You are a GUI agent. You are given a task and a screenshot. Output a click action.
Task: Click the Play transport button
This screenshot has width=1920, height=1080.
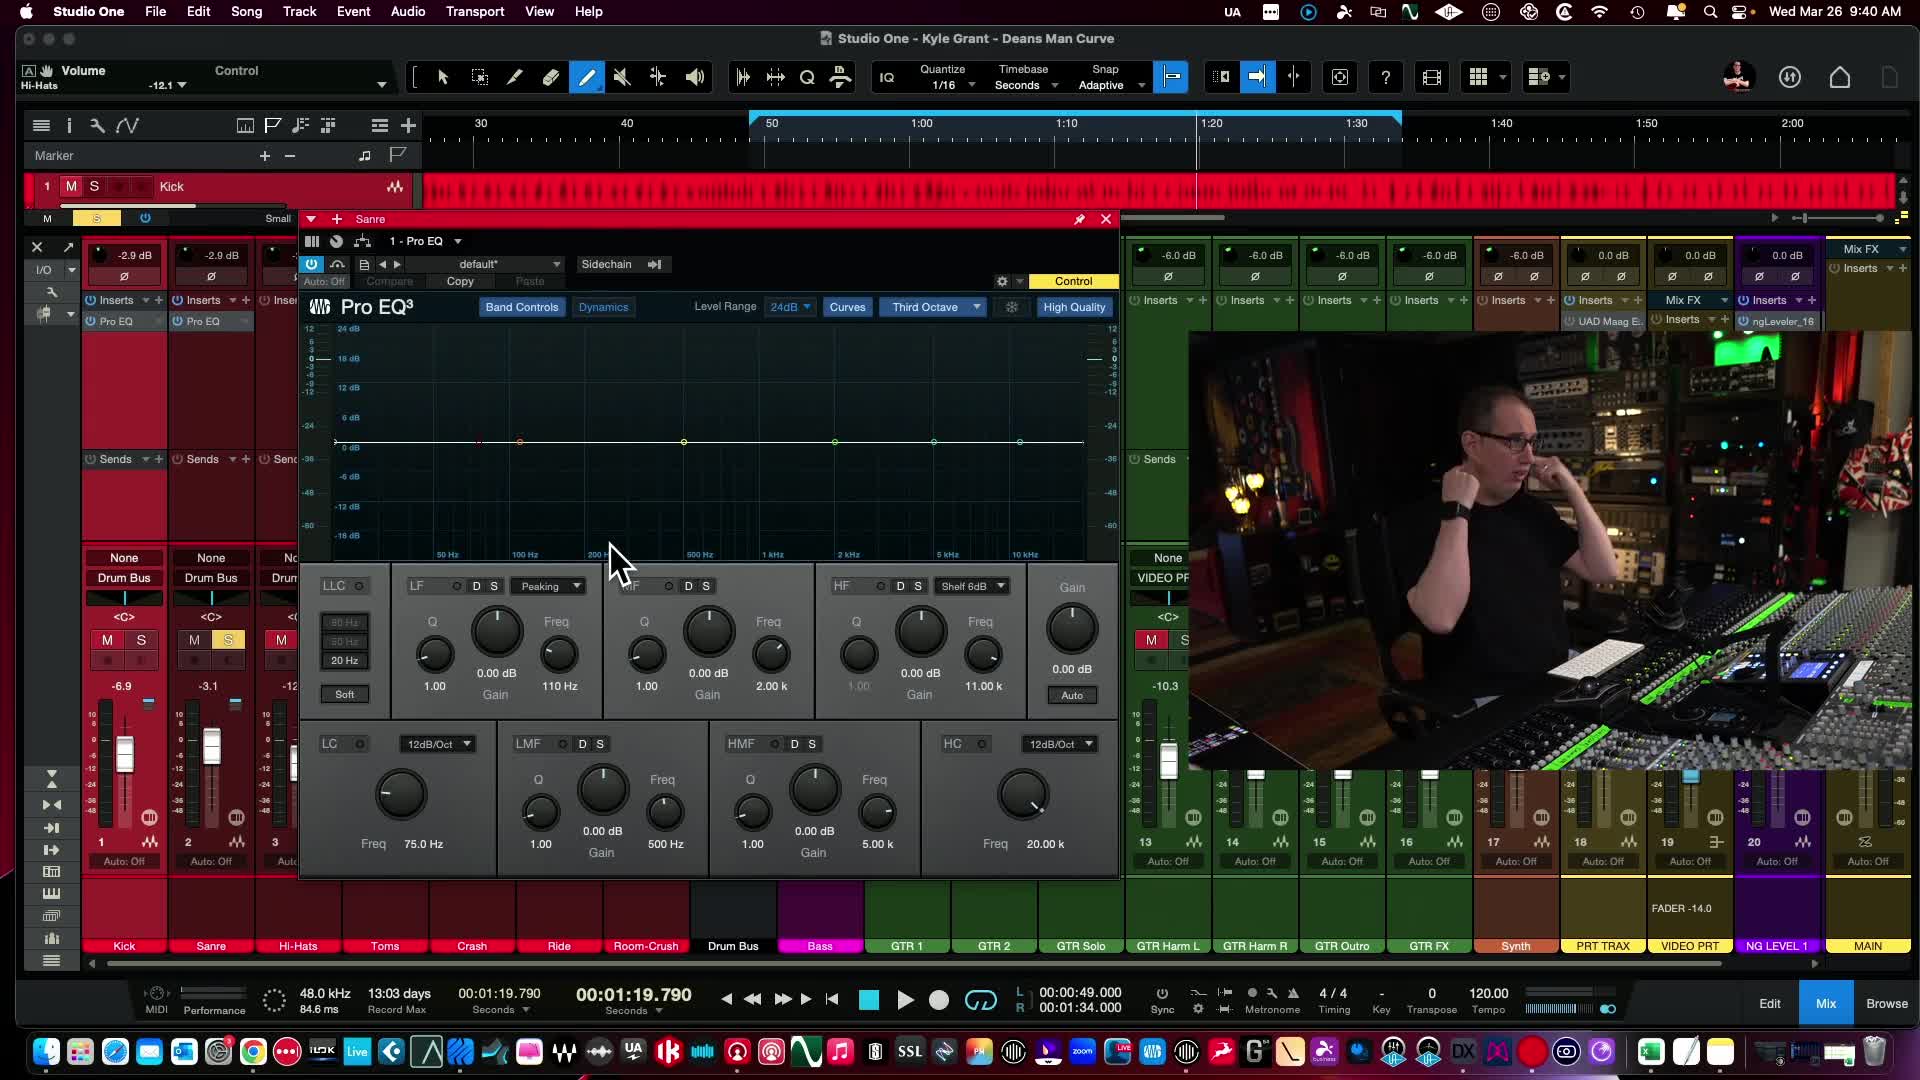[x=905, y=1000]
